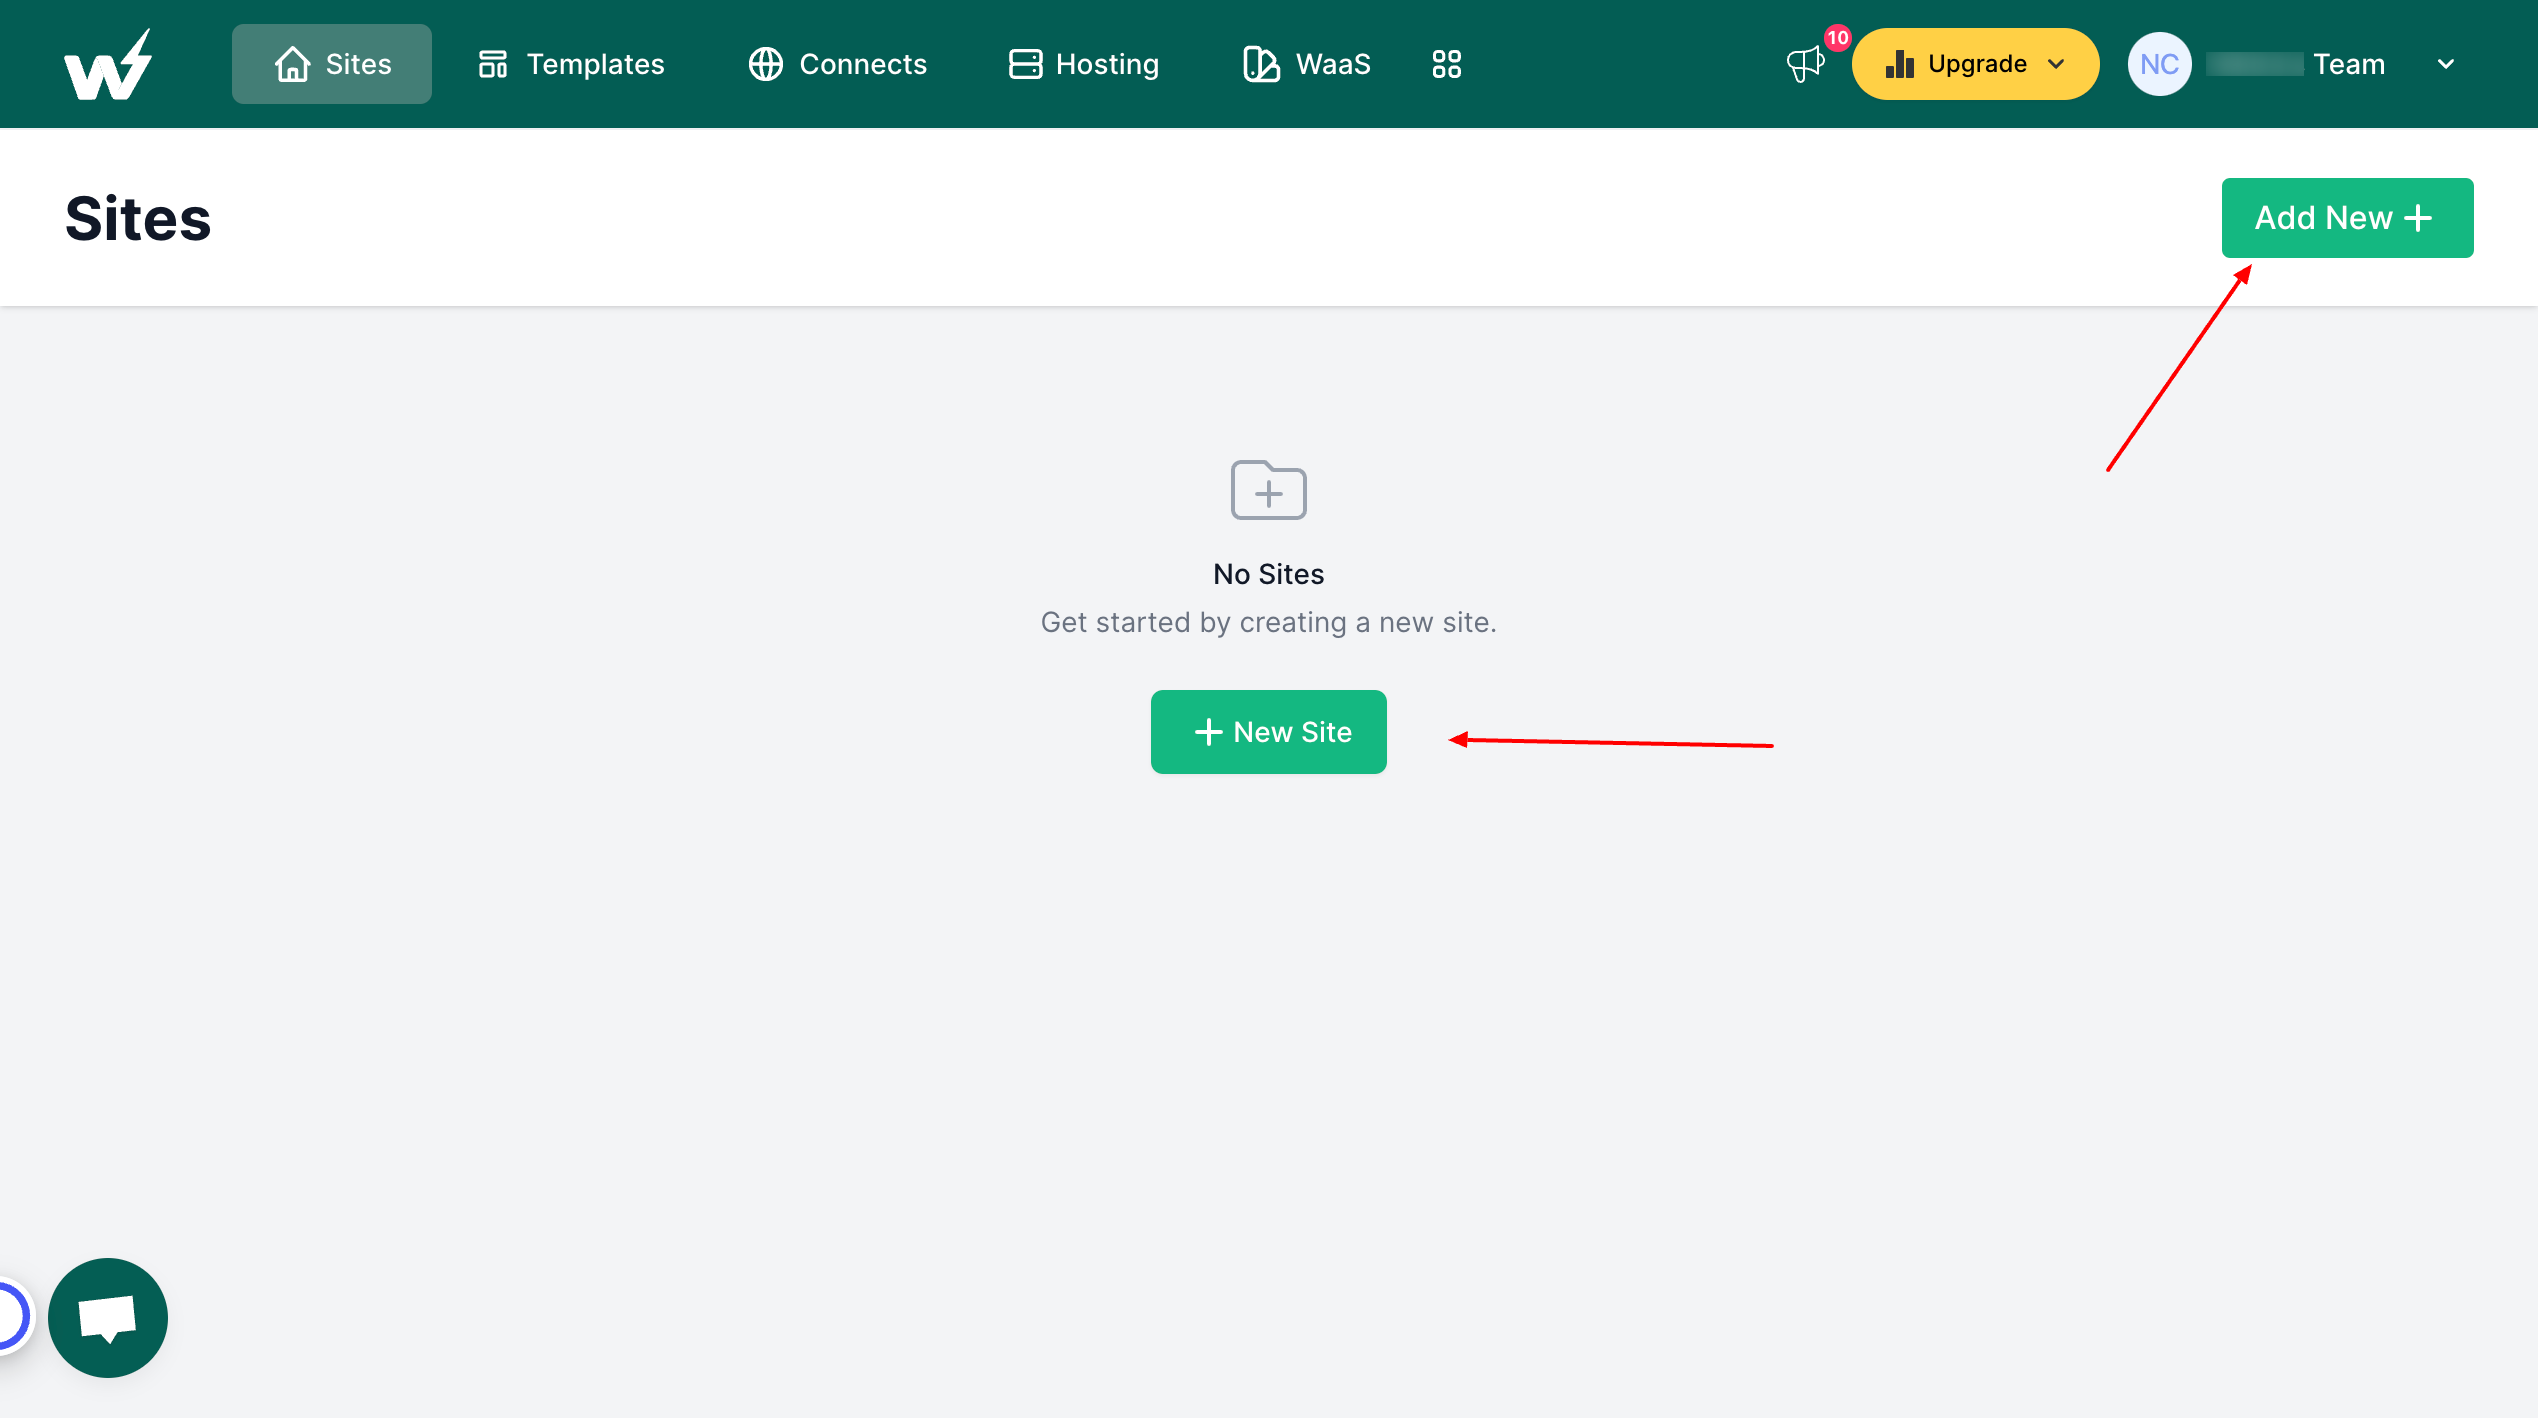Click the server icon beside Hosting
The width and height of the screenshot is (2538, 1418).
(1023, 63)
